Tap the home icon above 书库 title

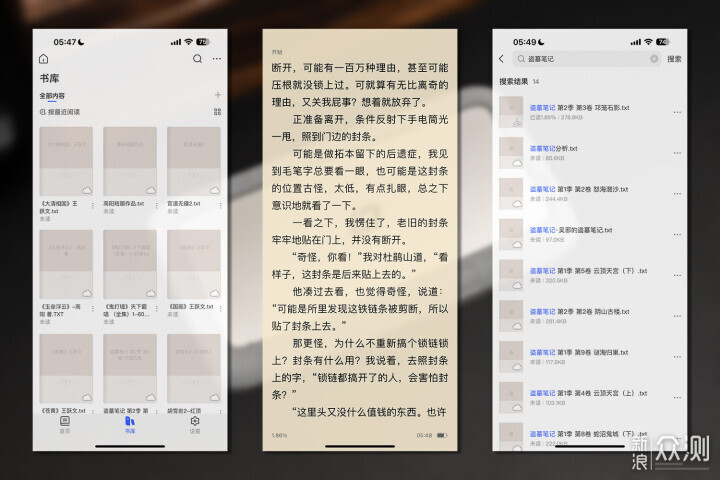44,59
